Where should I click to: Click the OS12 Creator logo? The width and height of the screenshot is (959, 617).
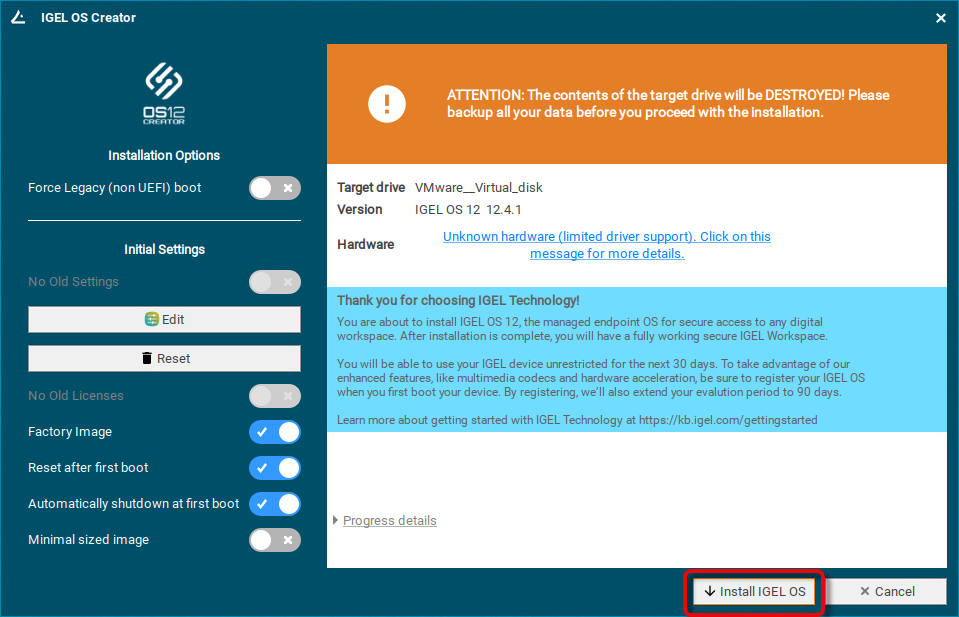coord(164,95)
